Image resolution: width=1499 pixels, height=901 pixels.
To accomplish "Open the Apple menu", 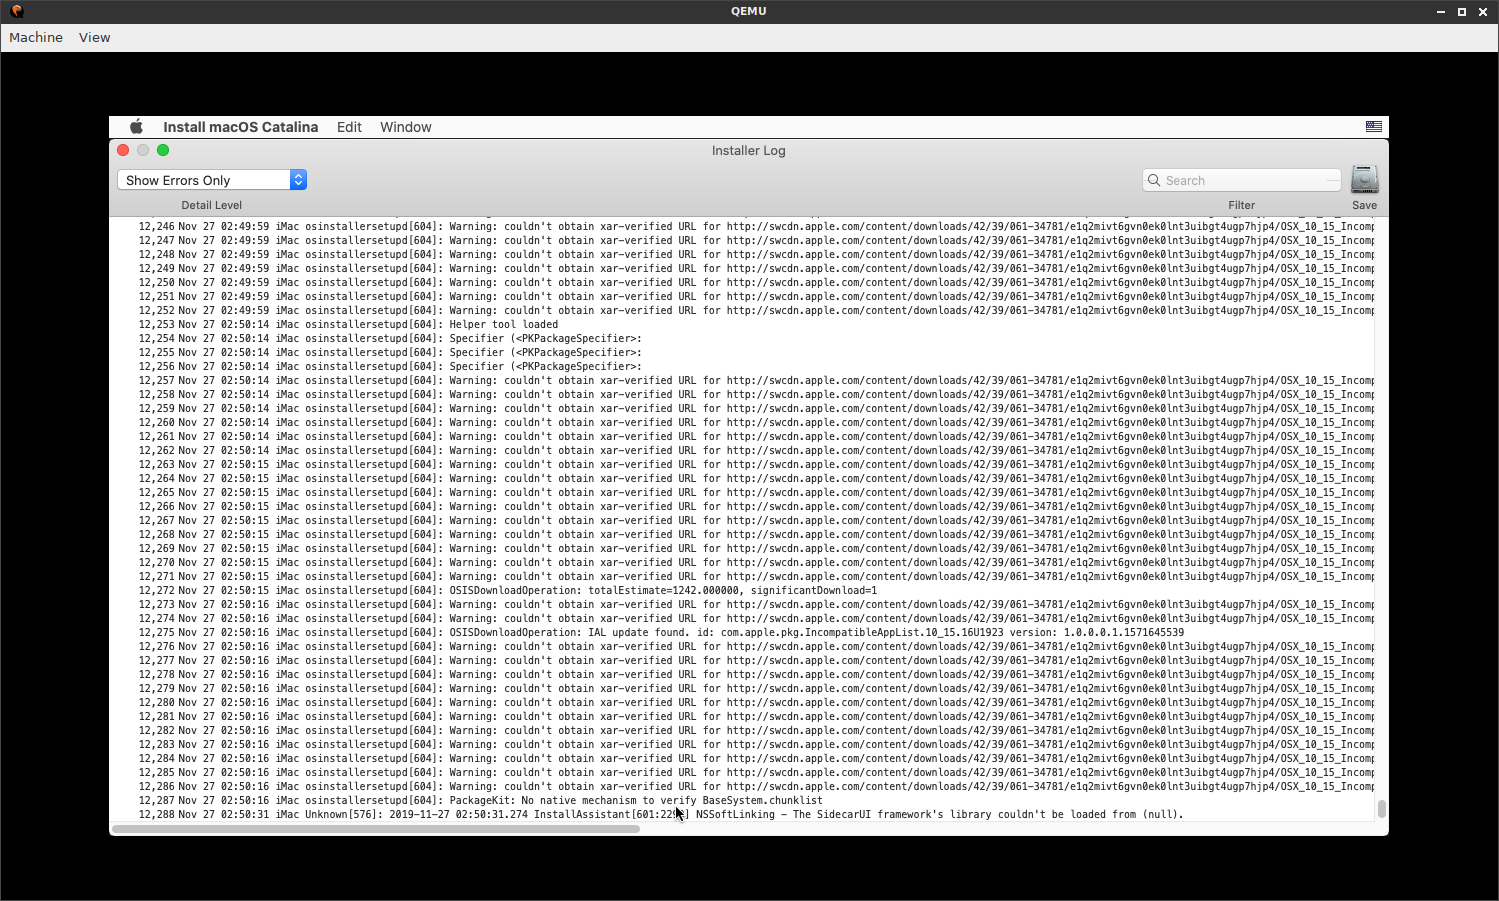I will pos(137,127).
